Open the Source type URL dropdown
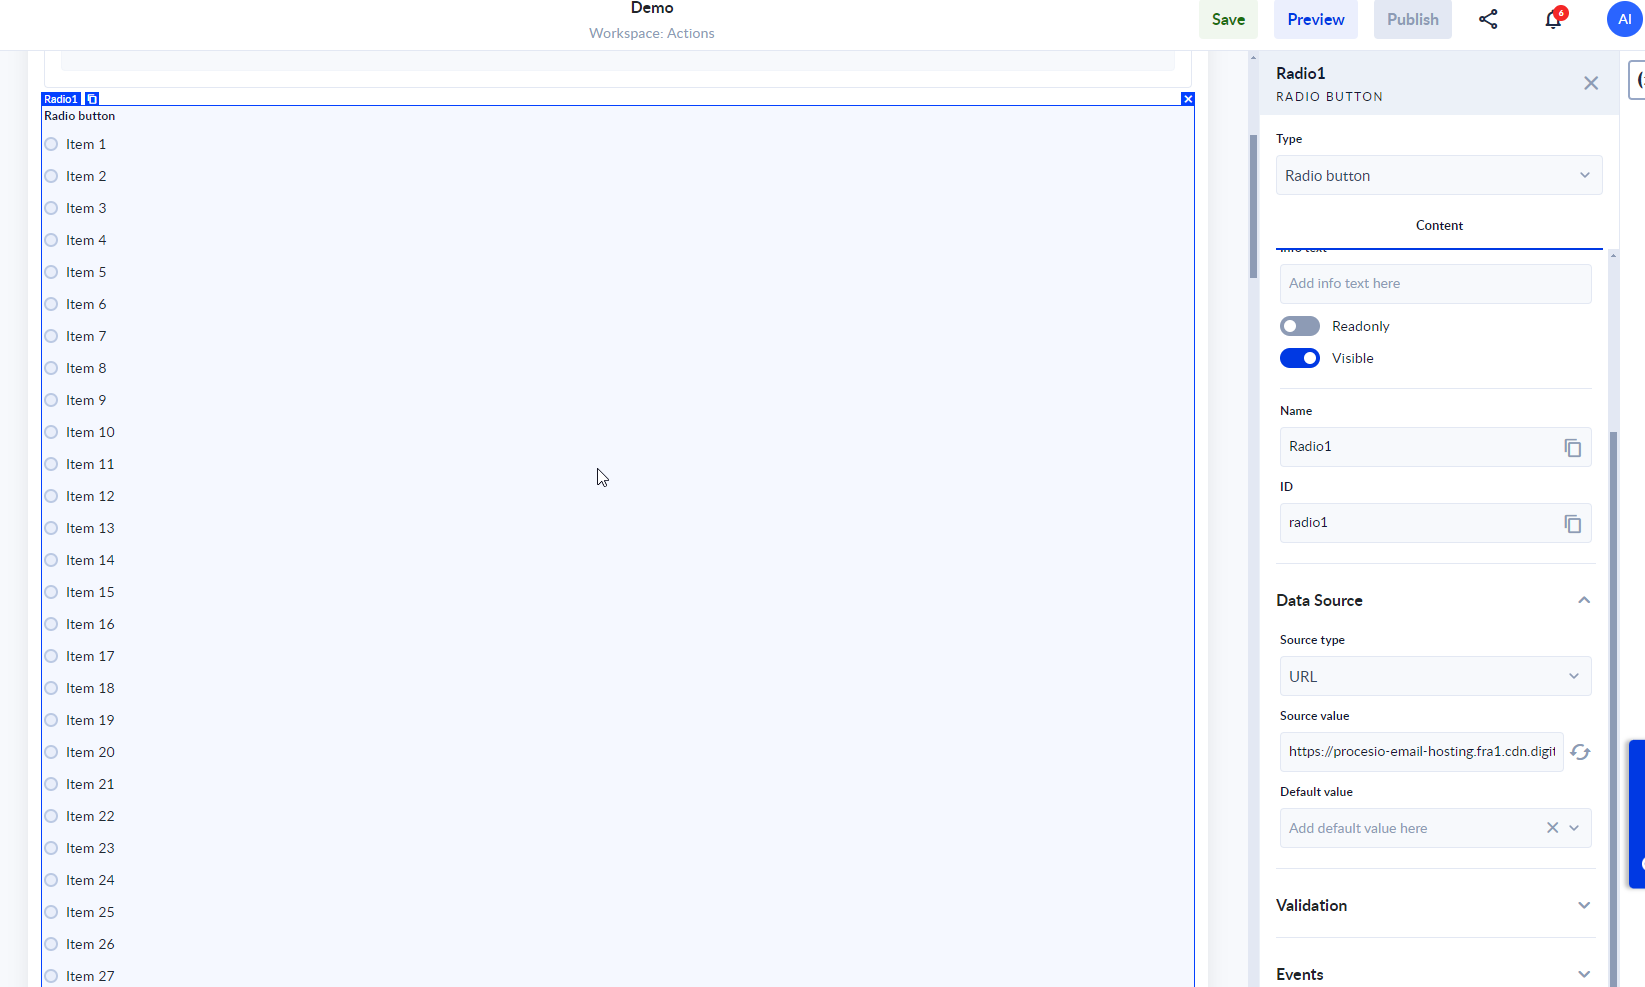This screenshot has width=1645, height=987. pyautogui.click(x=1434, y=676)
